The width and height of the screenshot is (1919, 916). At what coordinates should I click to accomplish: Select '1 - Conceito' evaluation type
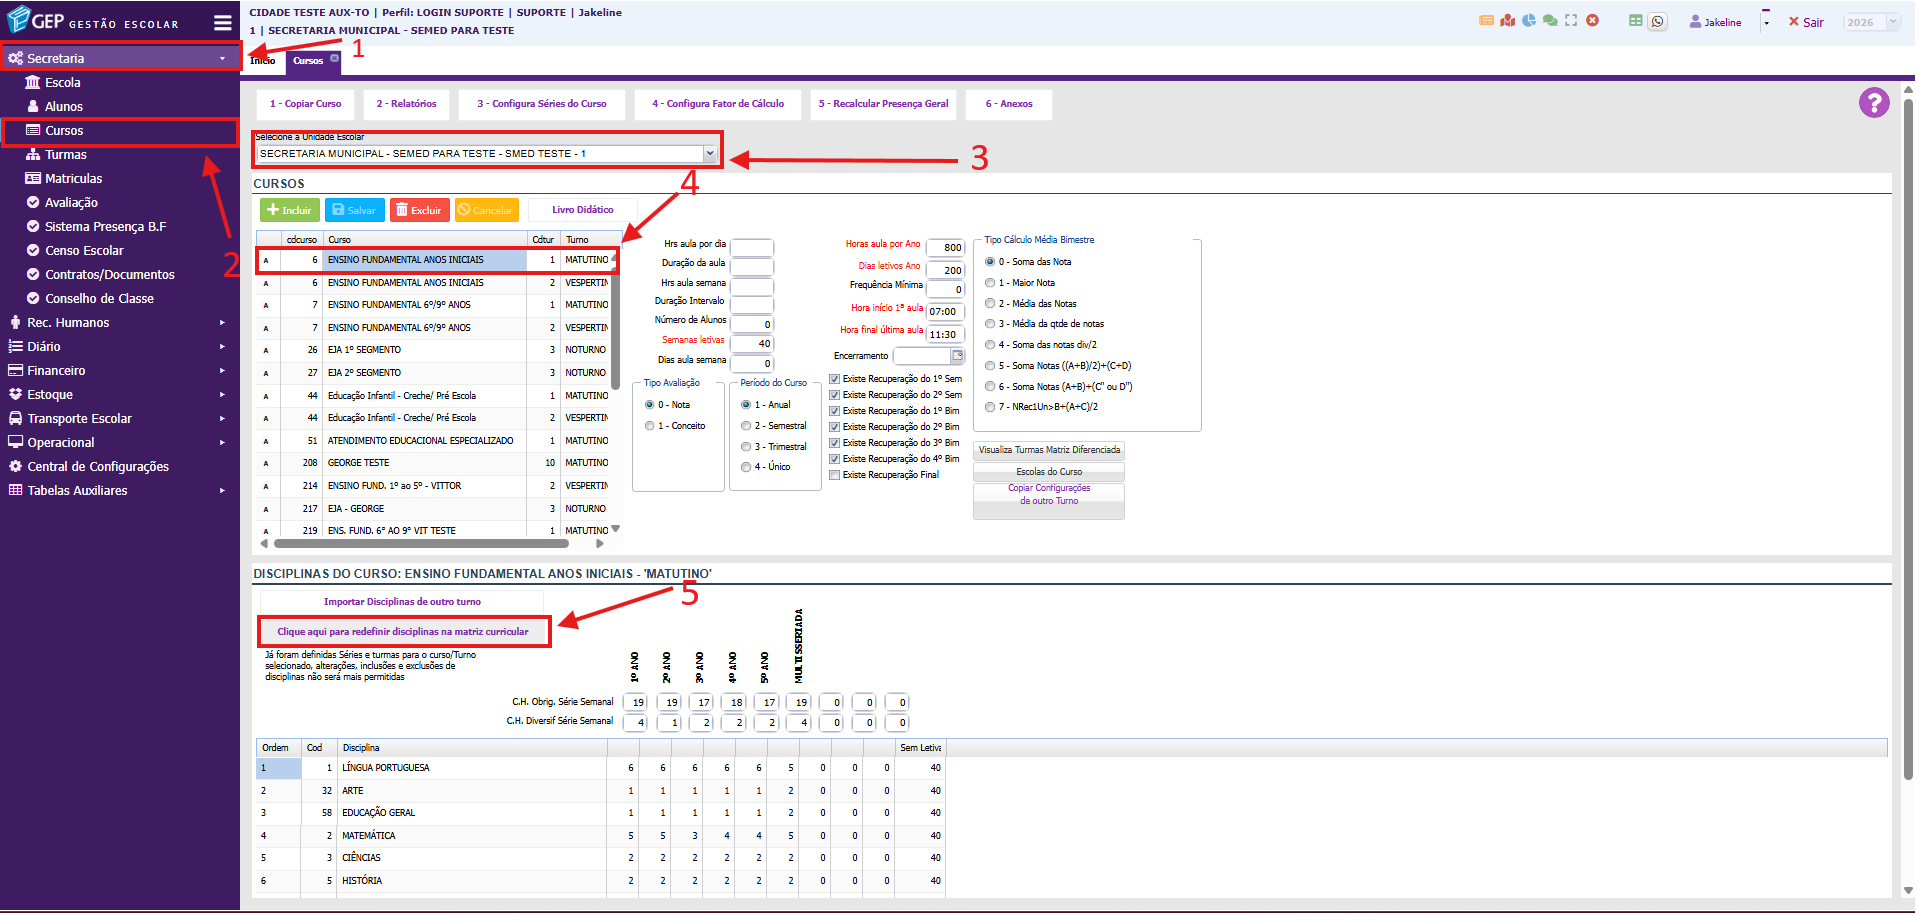pyautogui.click(x=650, y=426)
